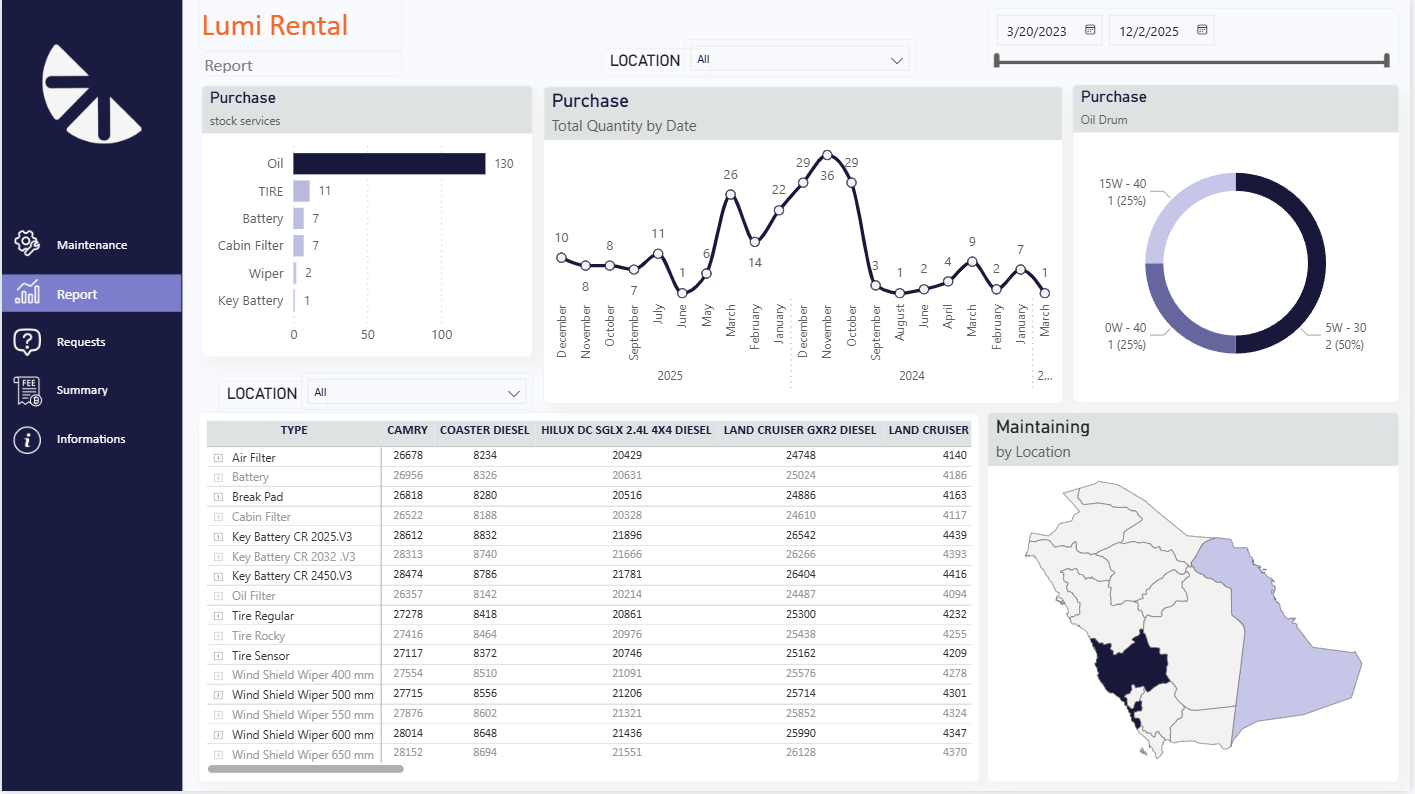The image size is (1415, 794).
Task: Click the Lumi Rental logo
Action: pos(92,92)
